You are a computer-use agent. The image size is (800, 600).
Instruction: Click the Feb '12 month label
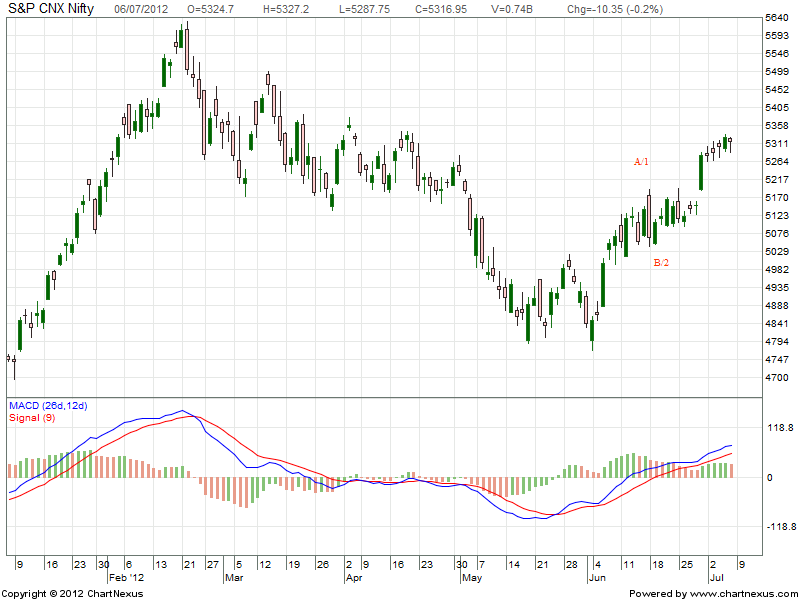coord(126,578)
